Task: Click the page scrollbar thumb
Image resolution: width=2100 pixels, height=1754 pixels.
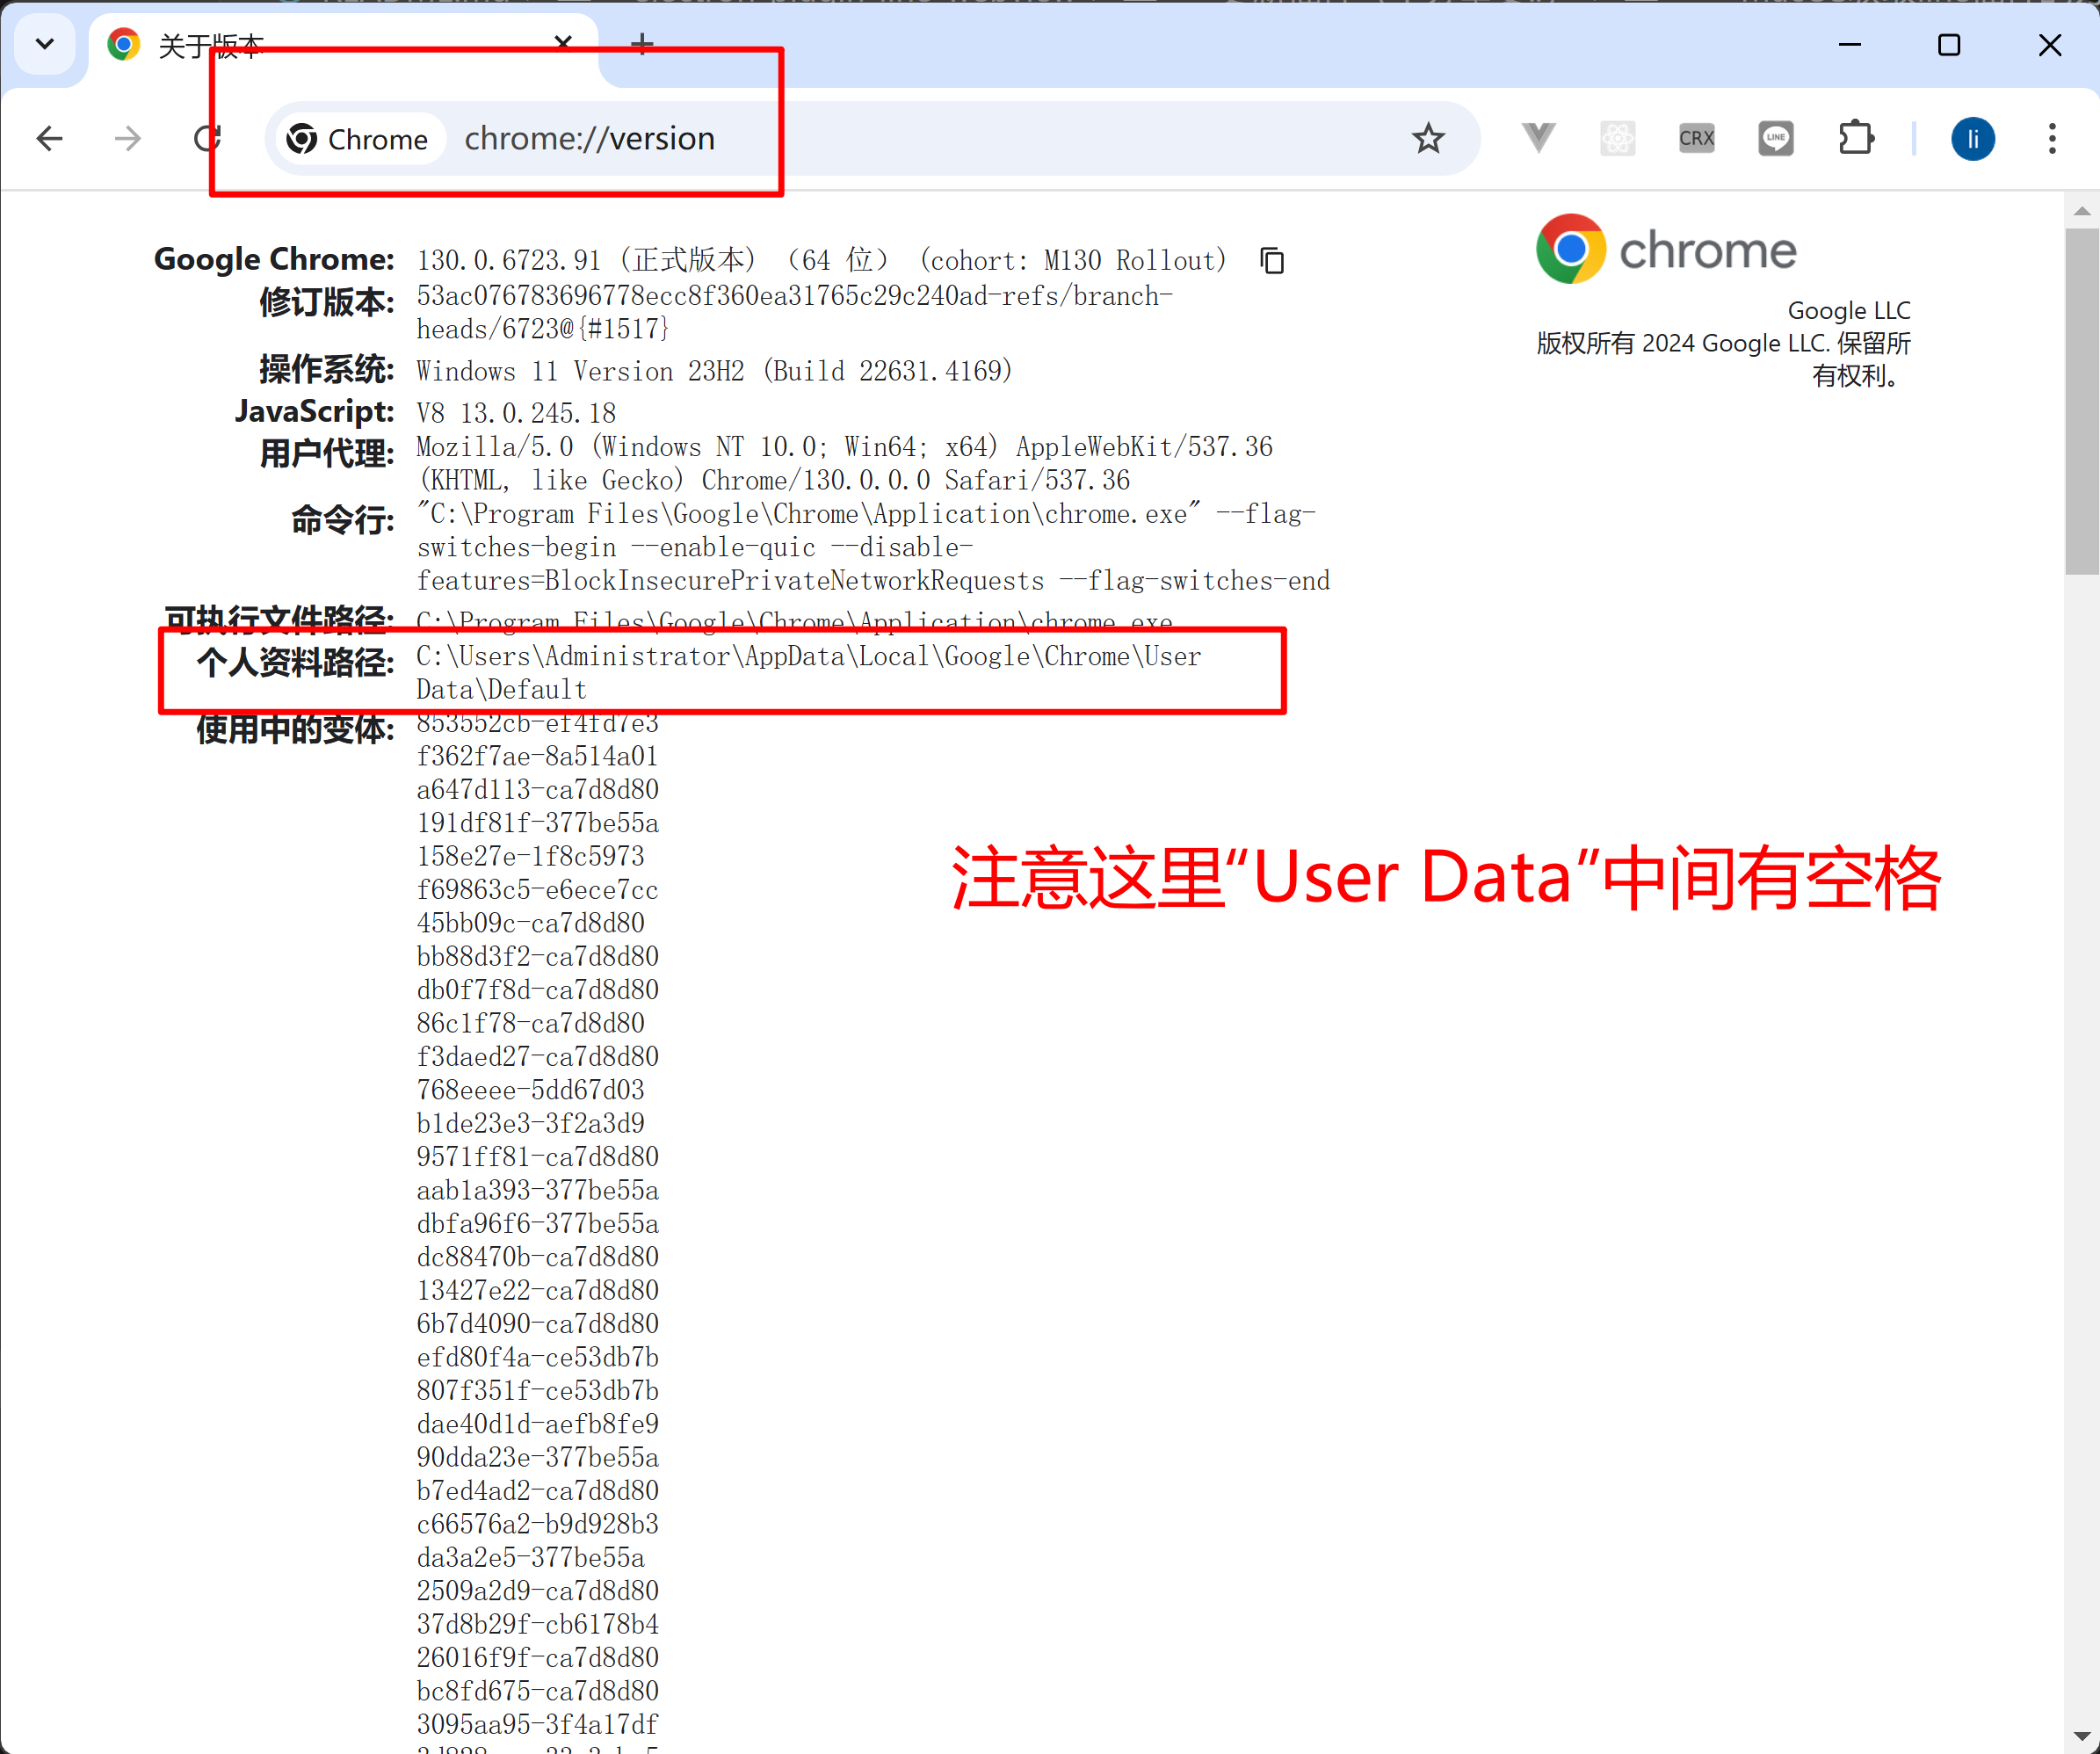Action: point(2082,400)
